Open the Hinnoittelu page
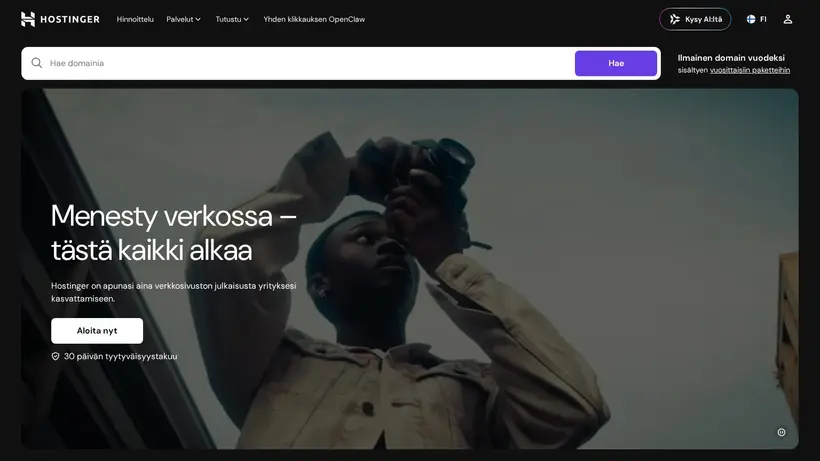Screen dimensions: 820x461 point(135,19)
